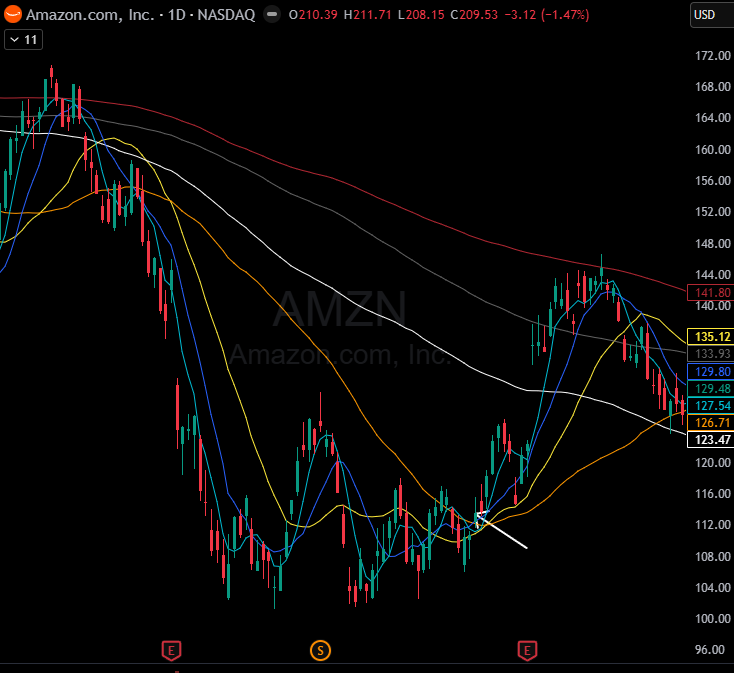Select the blue 129.80 price label
This screenshot has height=673, width=734.
coord(711,372)
